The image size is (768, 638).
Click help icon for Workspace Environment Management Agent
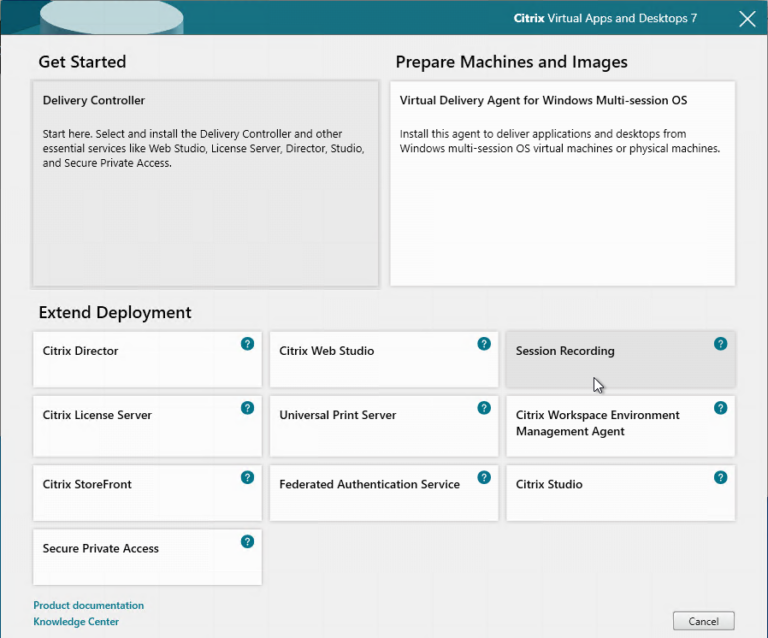pyautogui.click(x=720, y=408)
